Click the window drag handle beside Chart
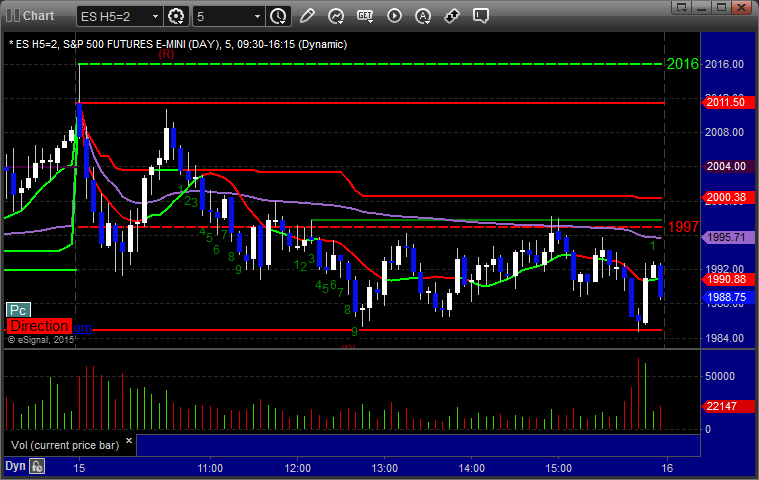Viewport: 759px width, 480px height. tap(12, 15)
